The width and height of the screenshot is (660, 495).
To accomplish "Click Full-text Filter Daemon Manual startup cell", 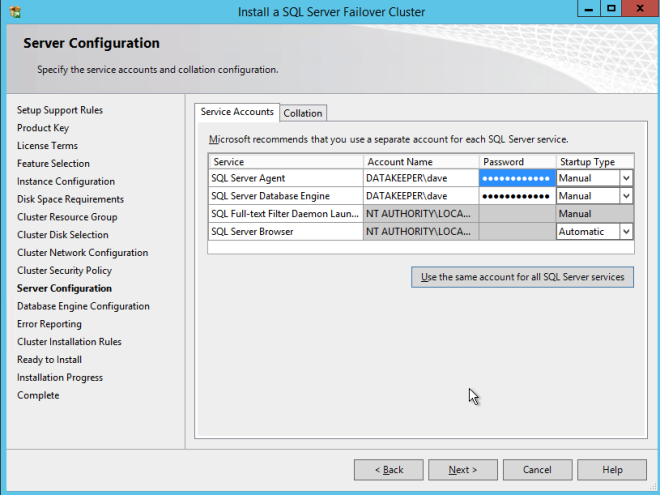I will pyautogui.click(x=594, y=214).
